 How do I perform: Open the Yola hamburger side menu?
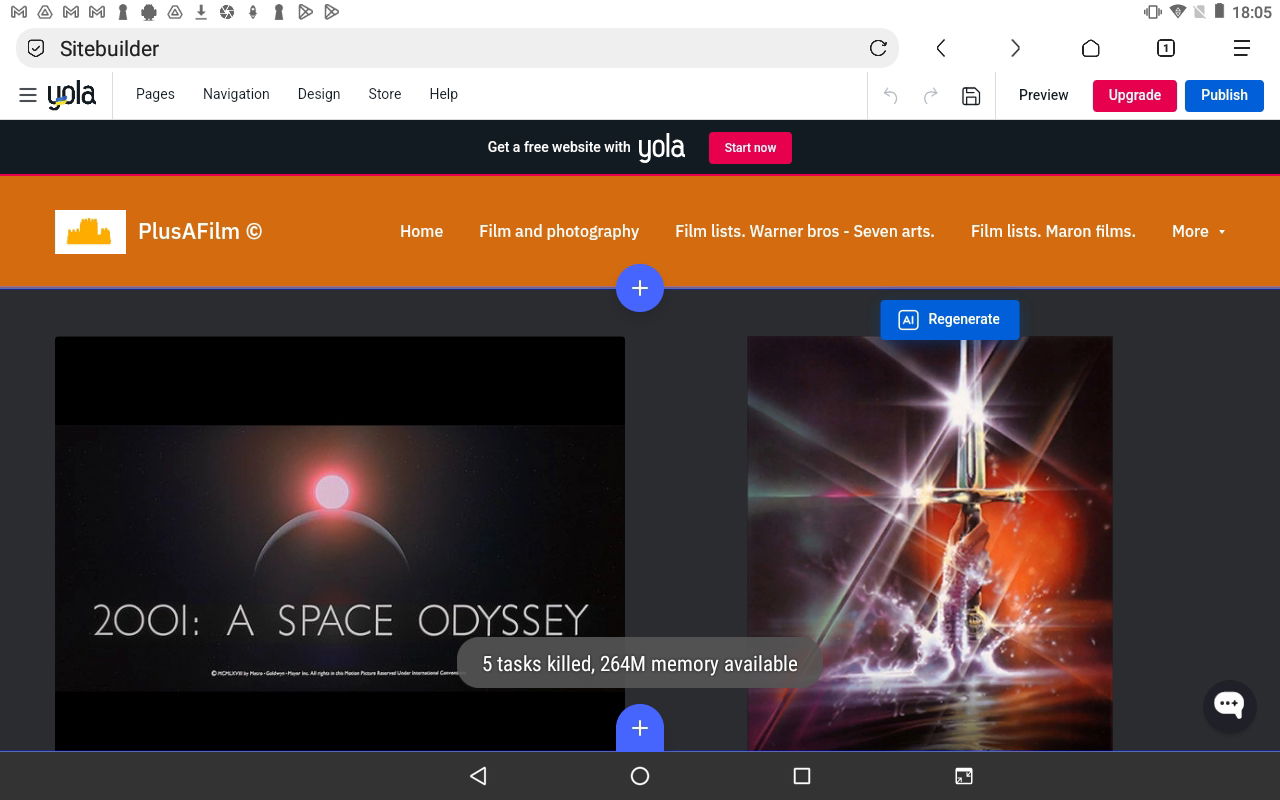click(28, 95)
